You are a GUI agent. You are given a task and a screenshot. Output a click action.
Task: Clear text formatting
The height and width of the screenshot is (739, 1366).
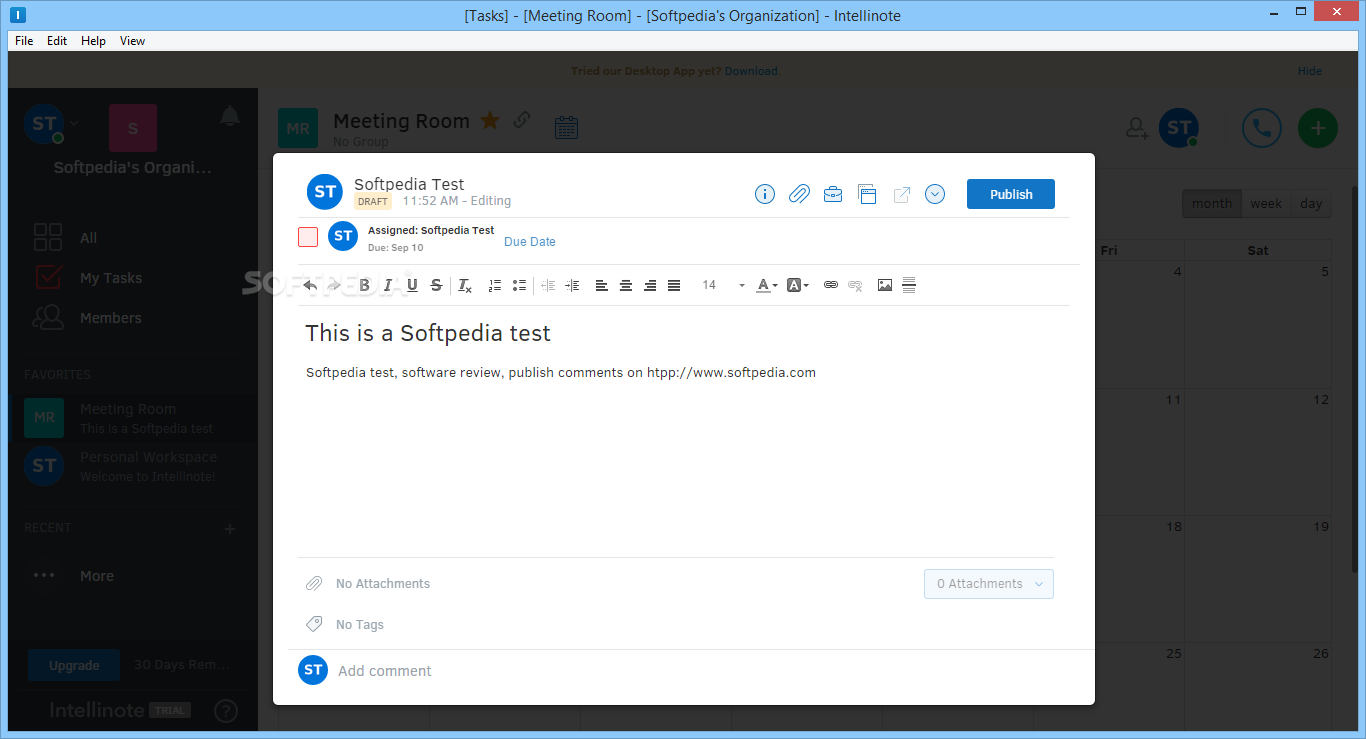click(465, 286)
